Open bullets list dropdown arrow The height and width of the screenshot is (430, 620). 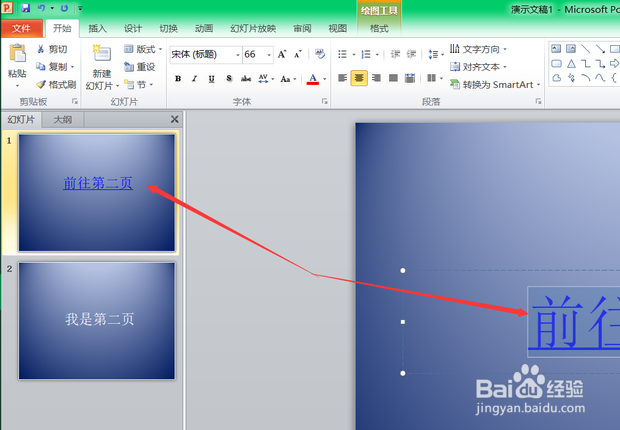tap(354, 54)
